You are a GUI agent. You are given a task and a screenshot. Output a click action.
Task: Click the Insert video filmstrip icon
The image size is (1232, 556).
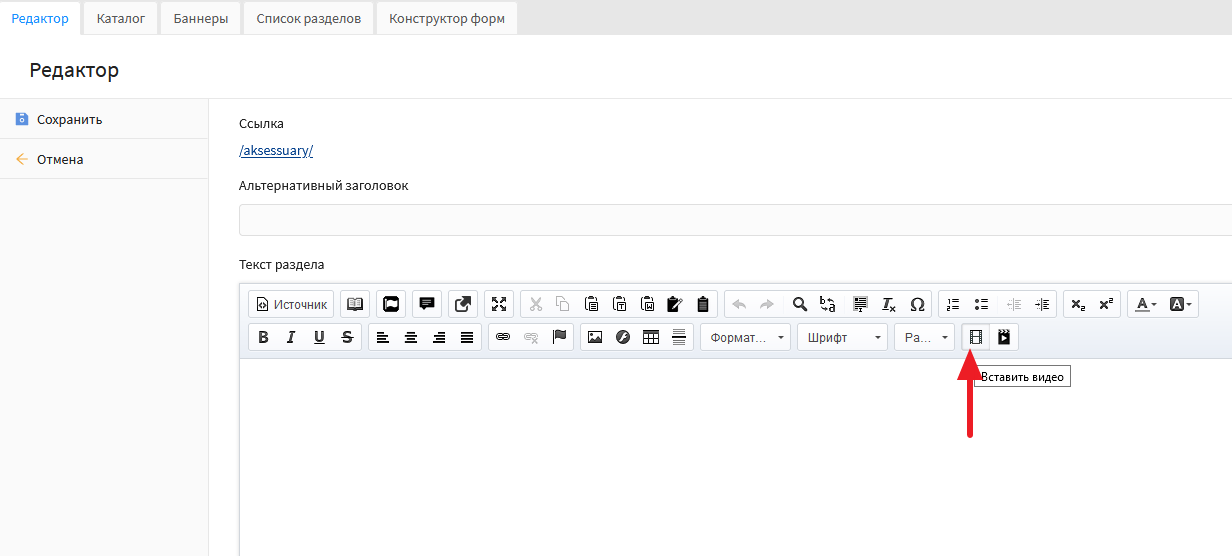[975, 338]
